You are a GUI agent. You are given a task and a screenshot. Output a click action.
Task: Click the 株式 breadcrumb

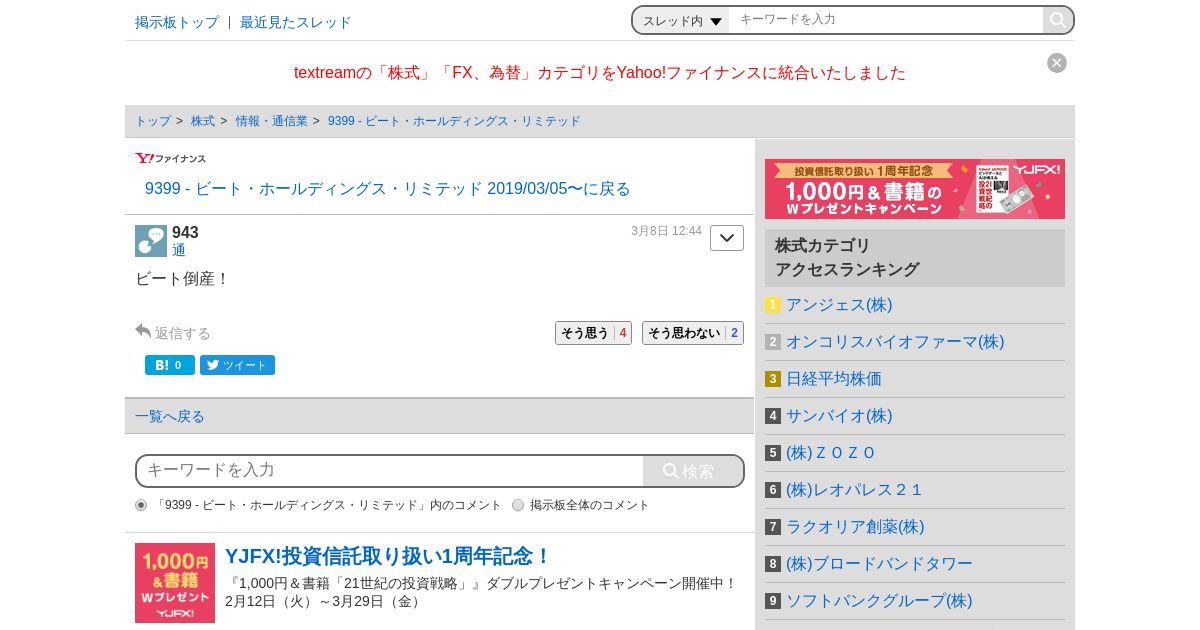coord(203,121)
